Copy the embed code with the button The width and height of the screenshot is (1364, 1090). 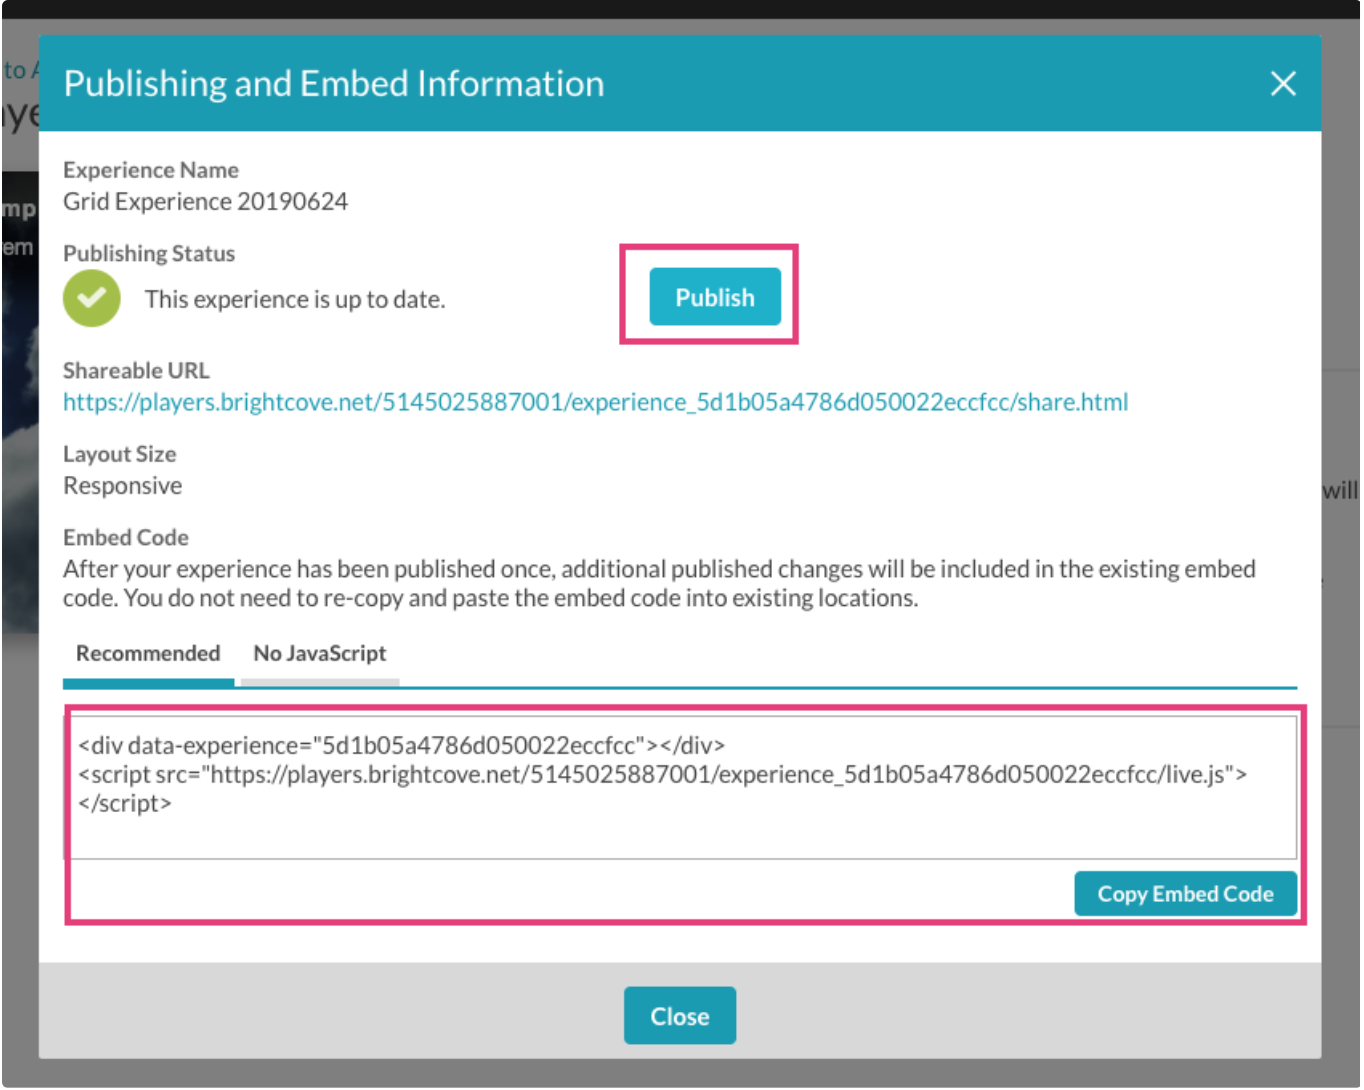coord(1184,894)
